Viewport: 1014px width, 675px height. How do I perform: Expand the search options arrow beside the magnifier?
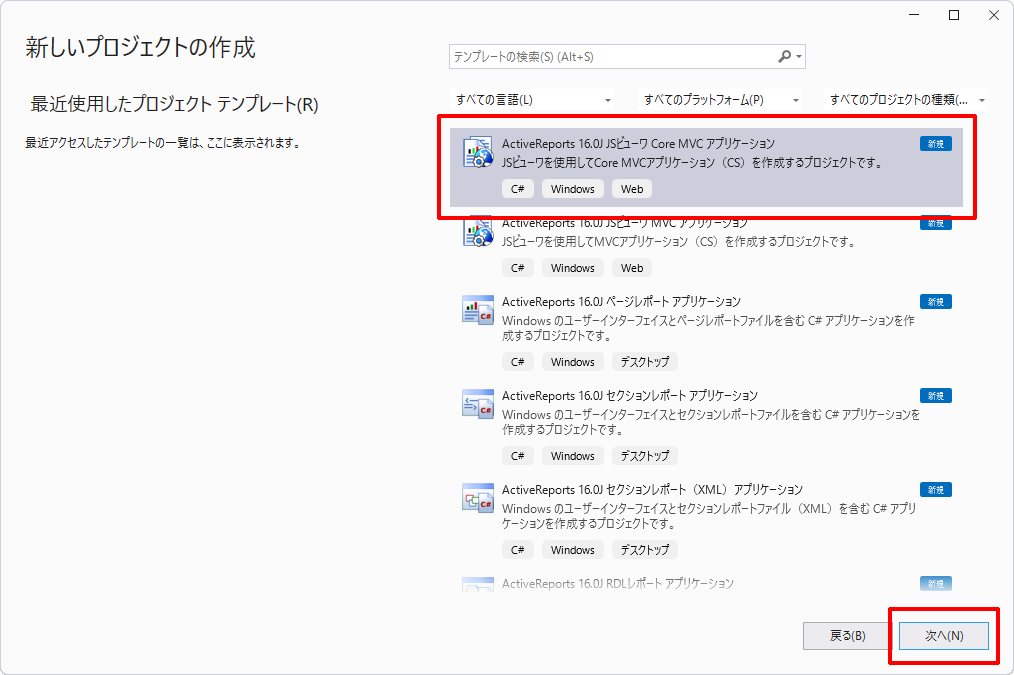click(x=799, y=57)
